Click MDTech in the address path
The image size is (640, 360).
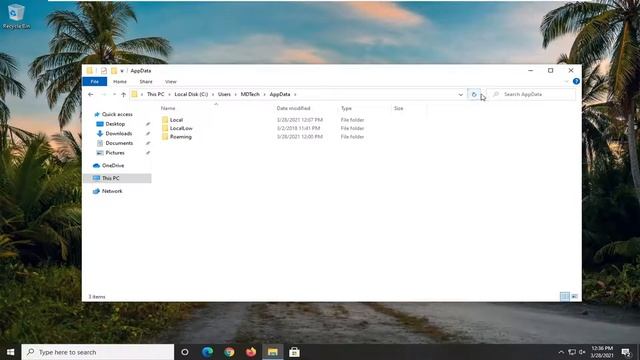click(250, 94)
